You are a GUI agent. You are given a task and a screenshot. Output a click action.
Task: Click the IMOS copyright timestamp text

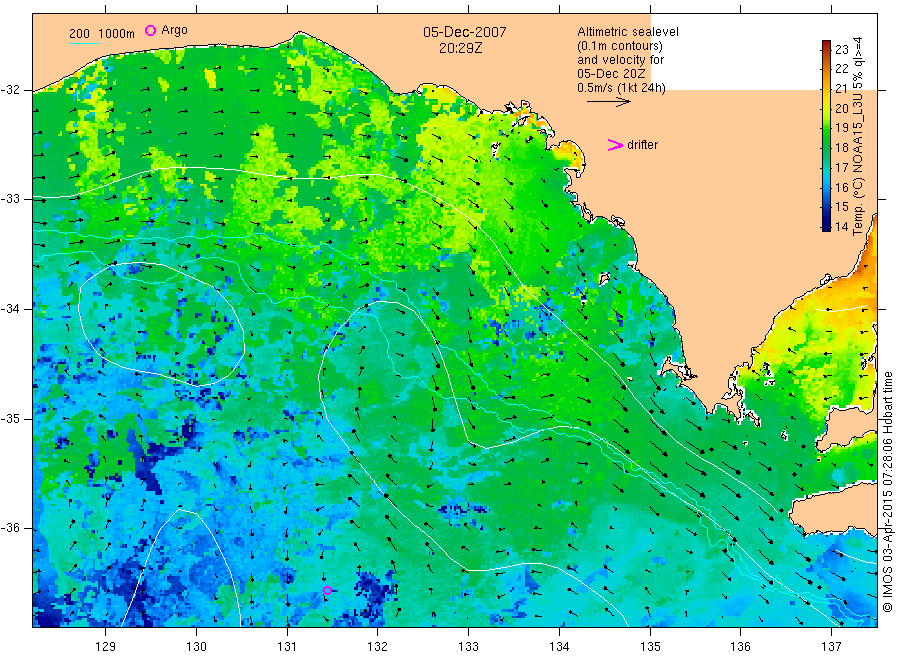[x=888, y=492]
